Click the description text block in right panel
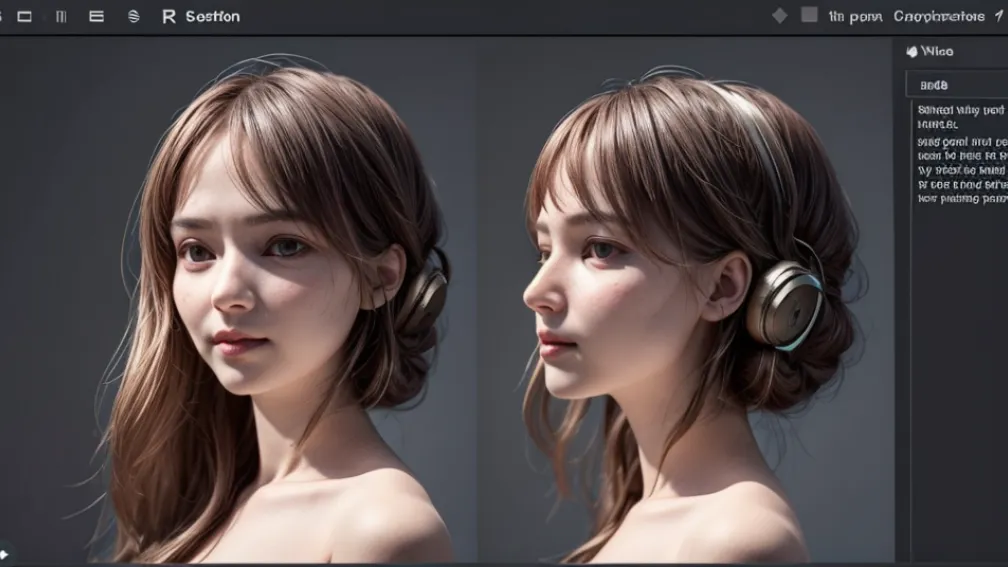Screen dimensions: 1008x567 tap(961, 154)
